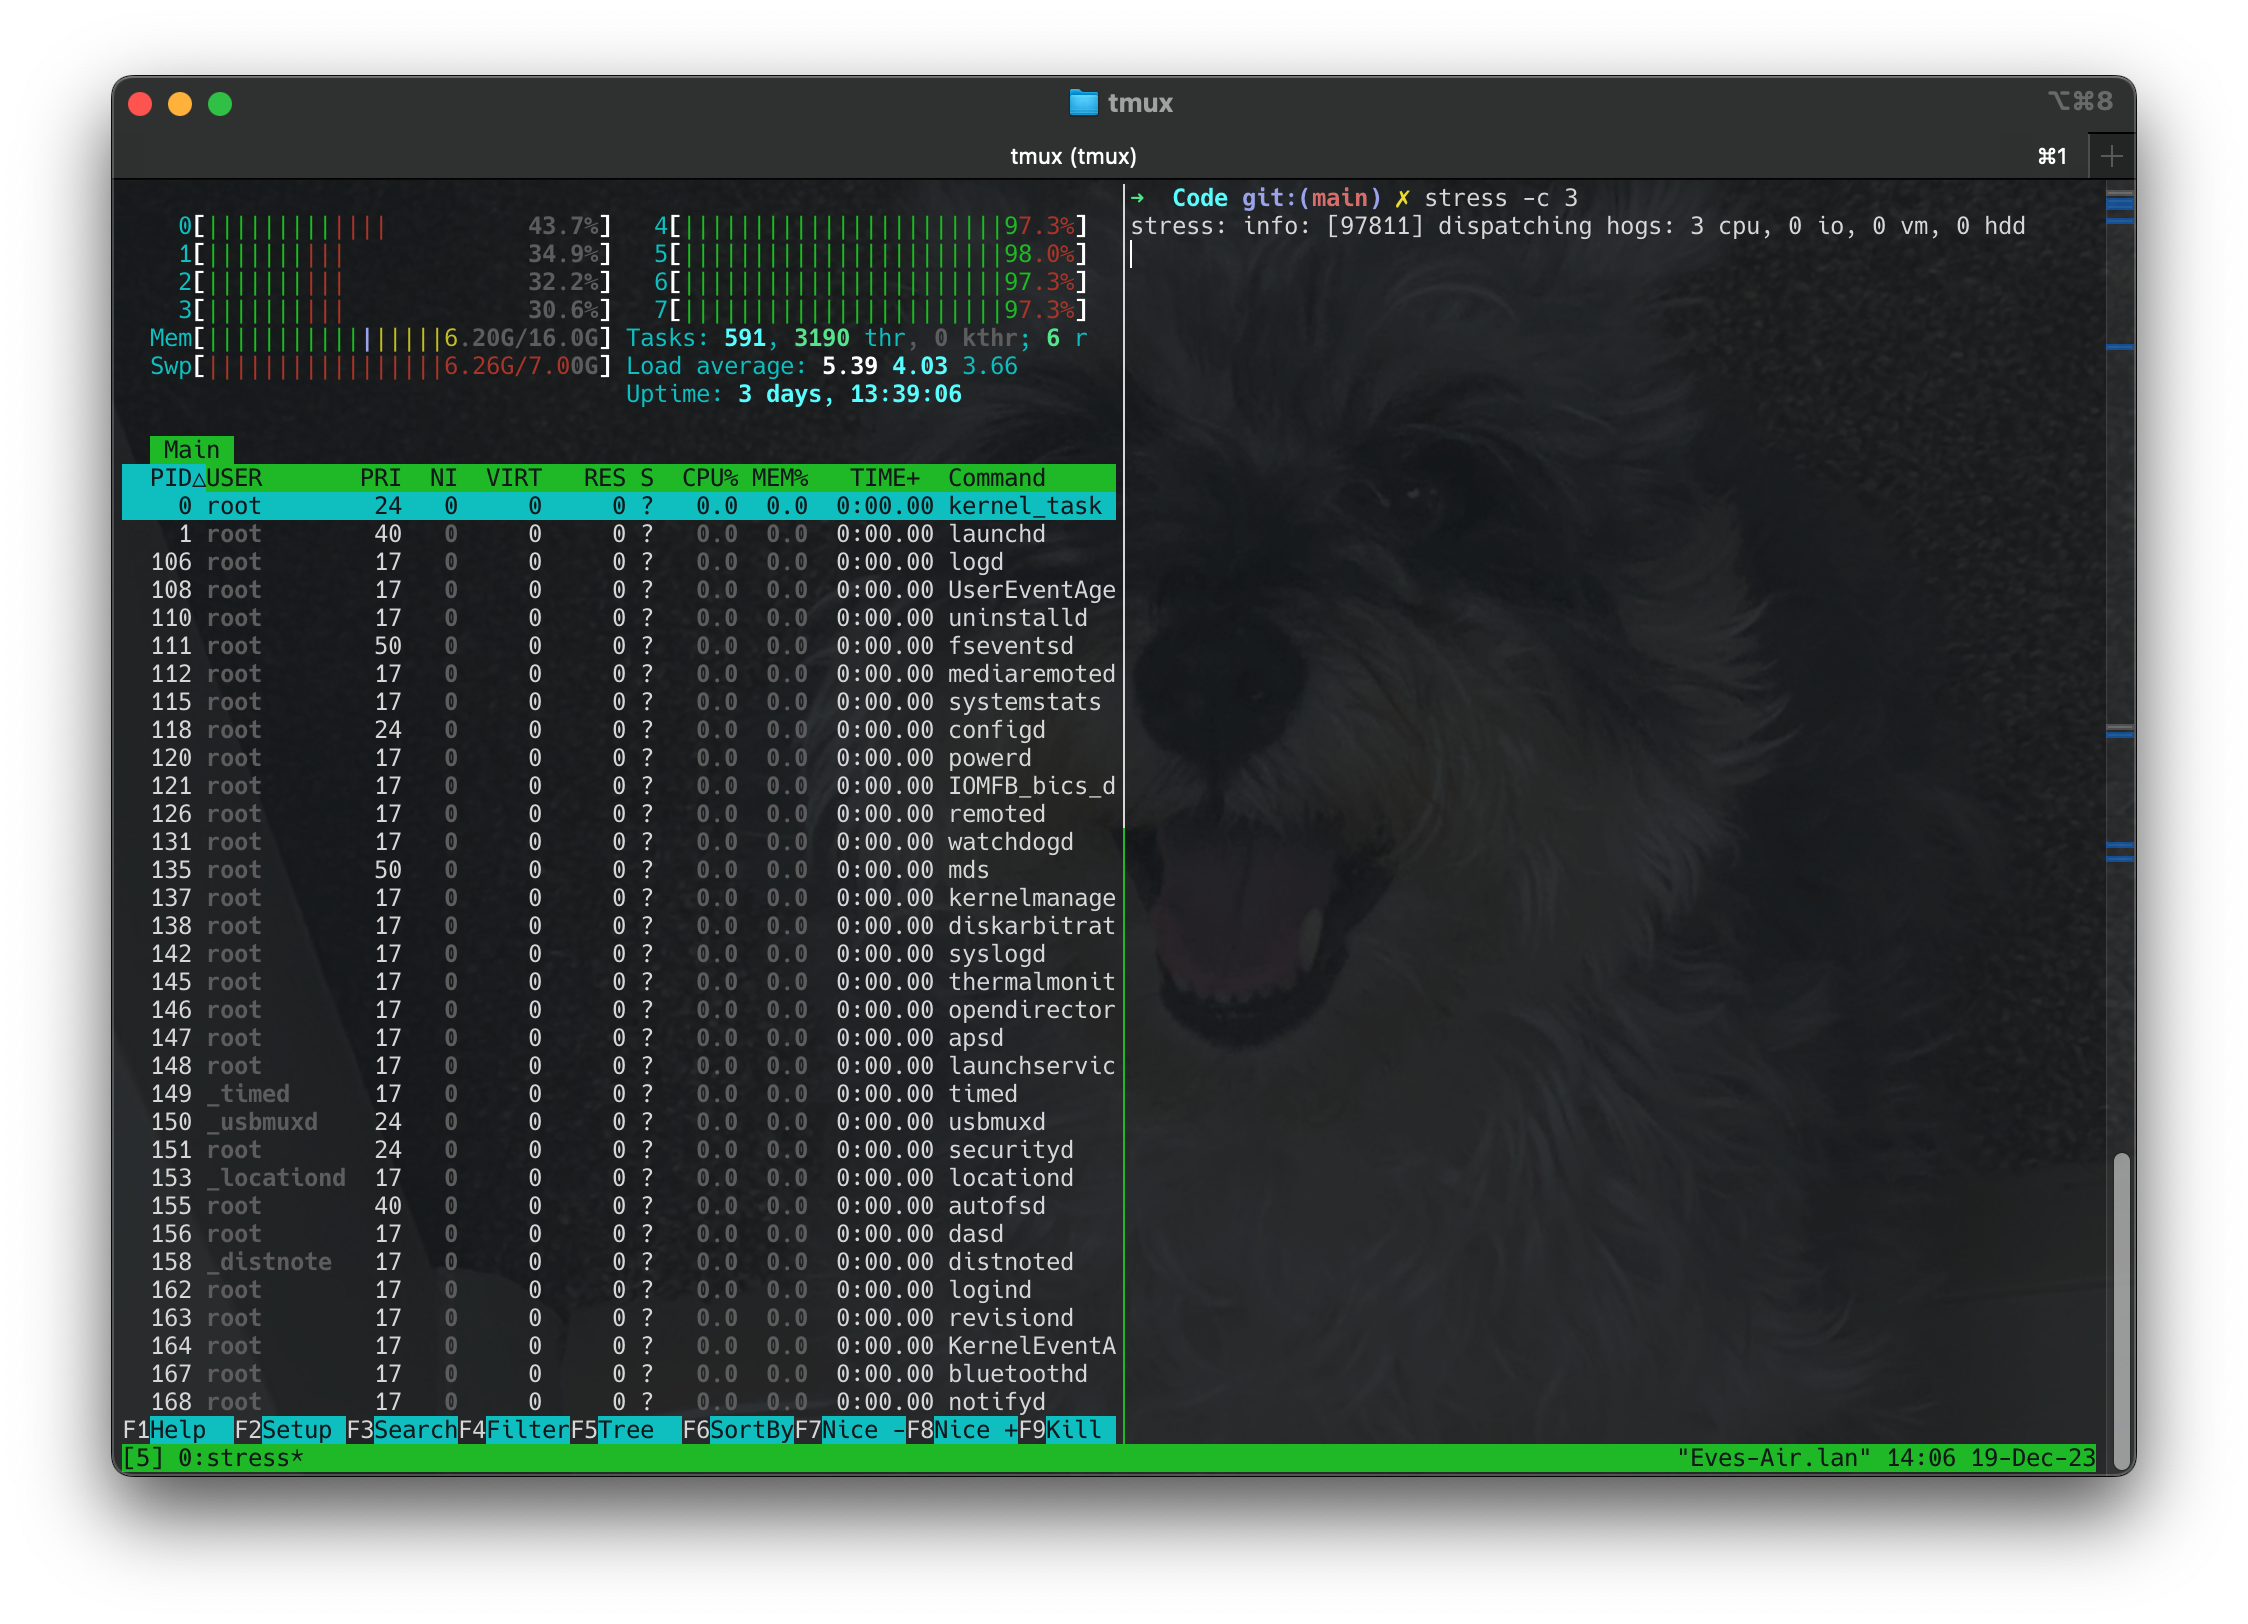Sort processes by the MEM% column
The image size is (2248, 1624).
point(778,478)
